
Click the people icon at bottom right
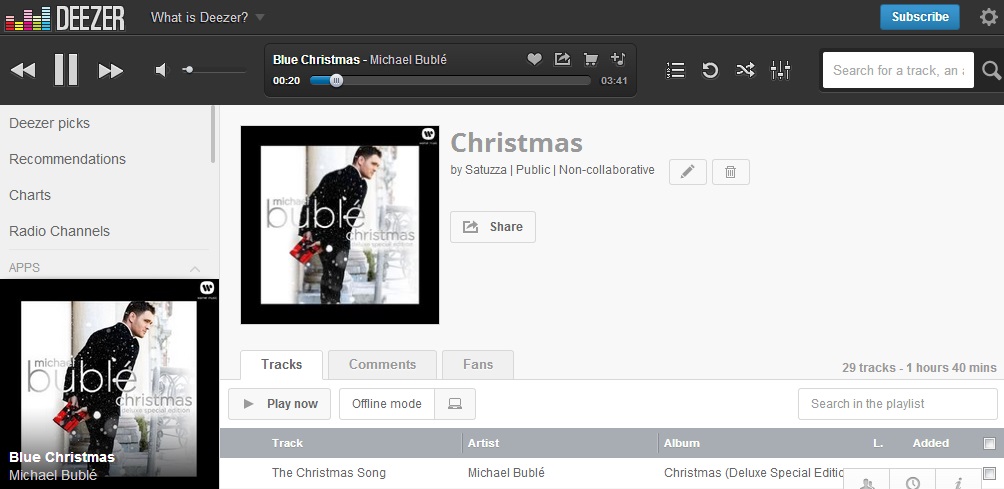tap(867, 483)
